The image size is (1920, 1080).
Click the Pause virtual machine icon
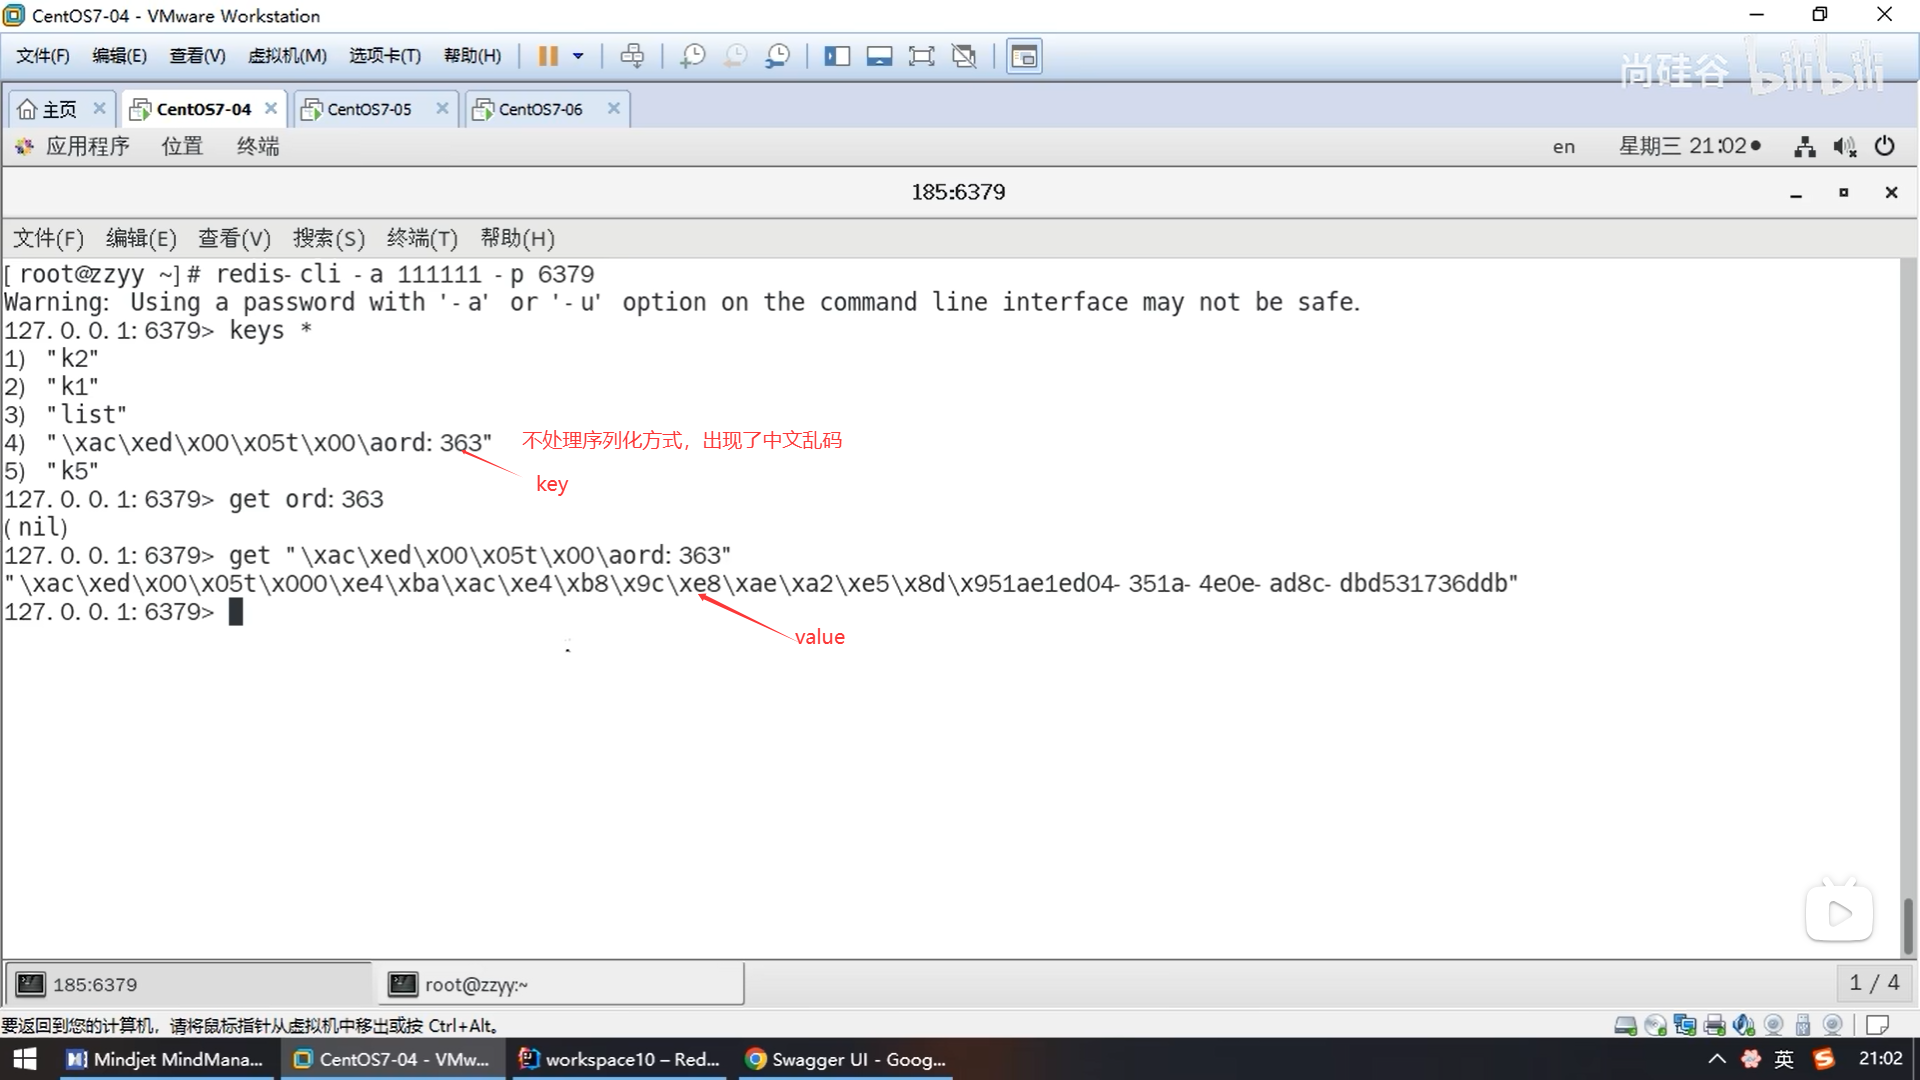click(547, 56)
